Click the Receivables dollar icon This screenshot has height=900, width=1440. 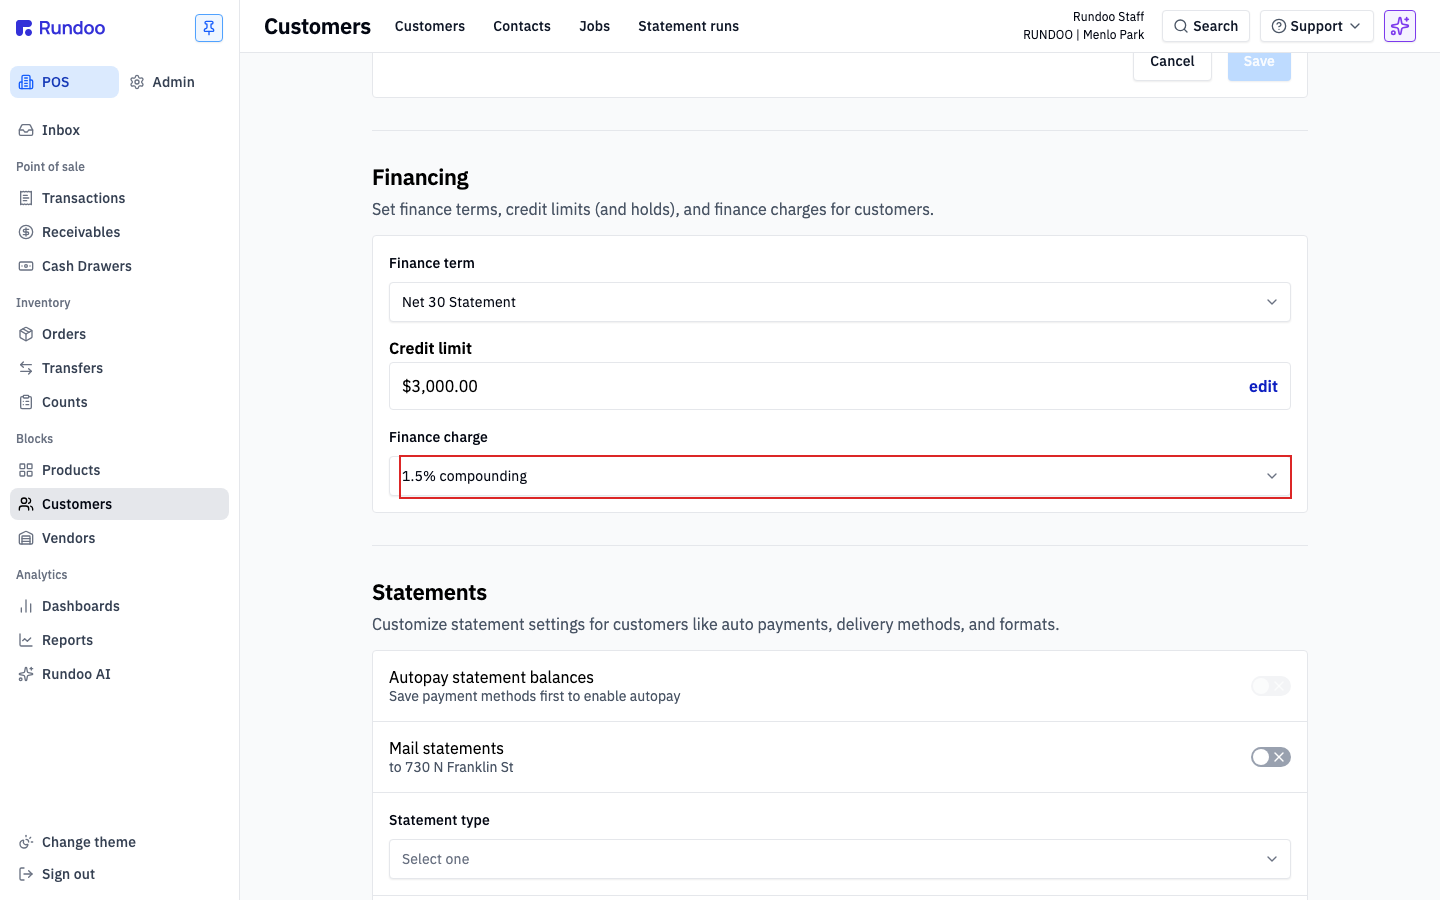[26, 232]
